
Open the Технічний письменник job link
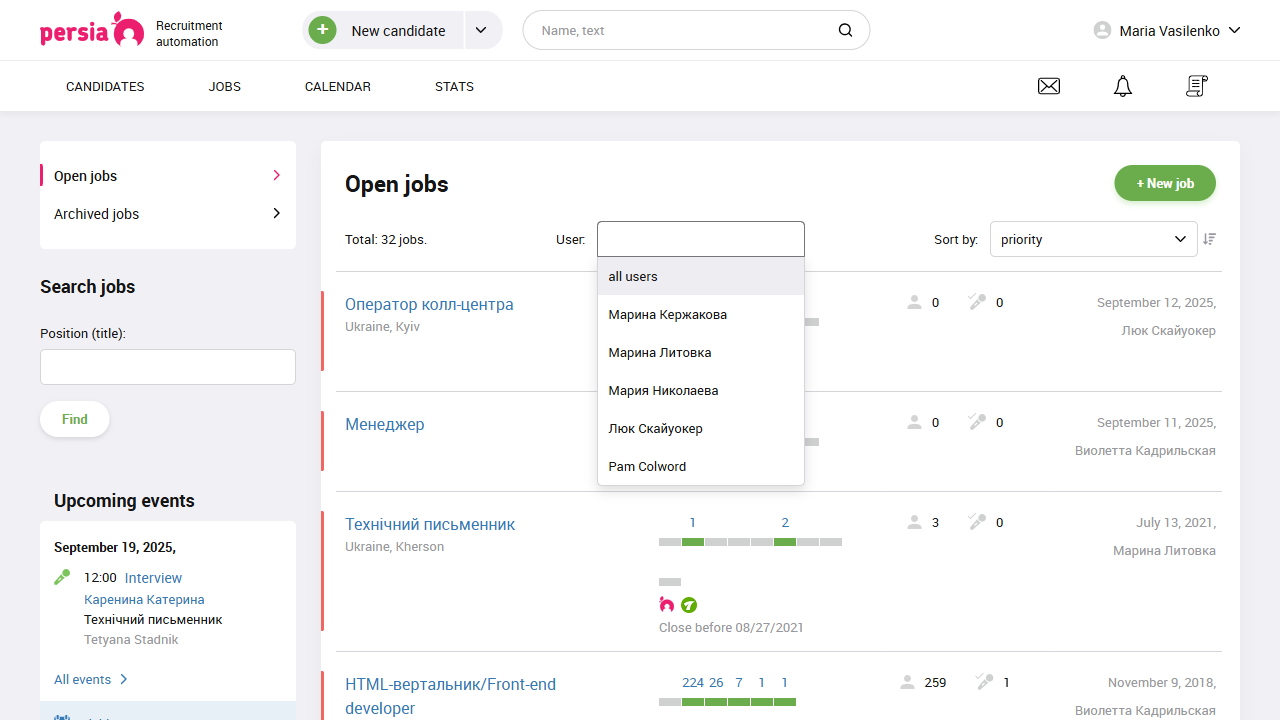(x=430, y=524)
